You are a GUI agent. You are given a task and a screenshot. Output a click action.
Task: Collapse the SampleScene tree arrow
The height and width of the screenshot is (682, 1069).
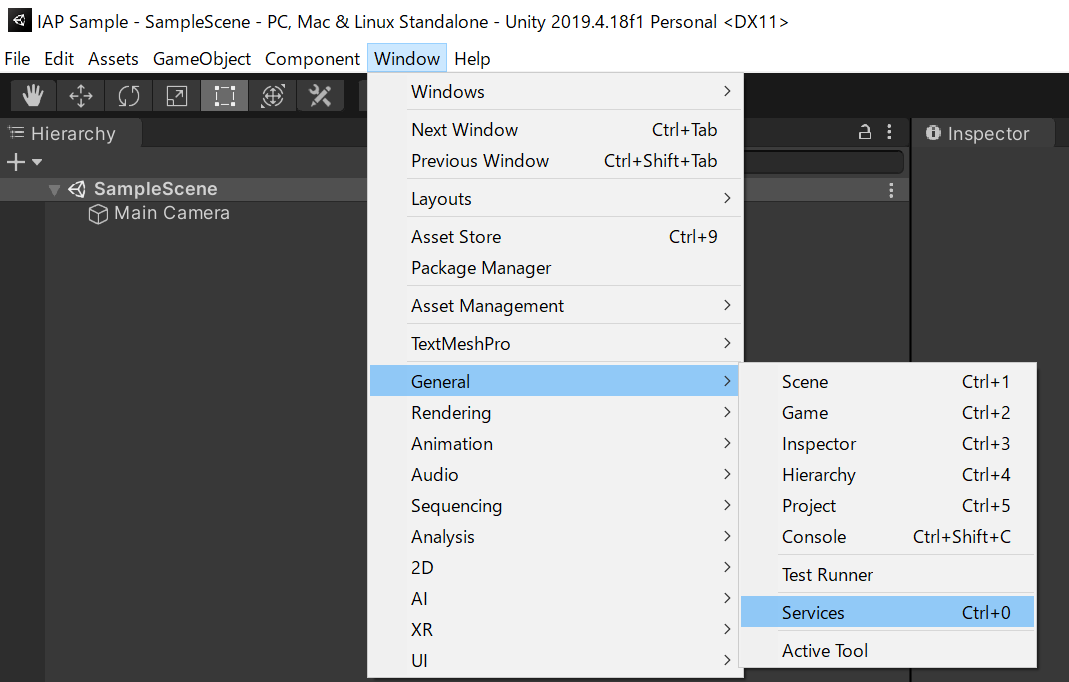(55, 190)
